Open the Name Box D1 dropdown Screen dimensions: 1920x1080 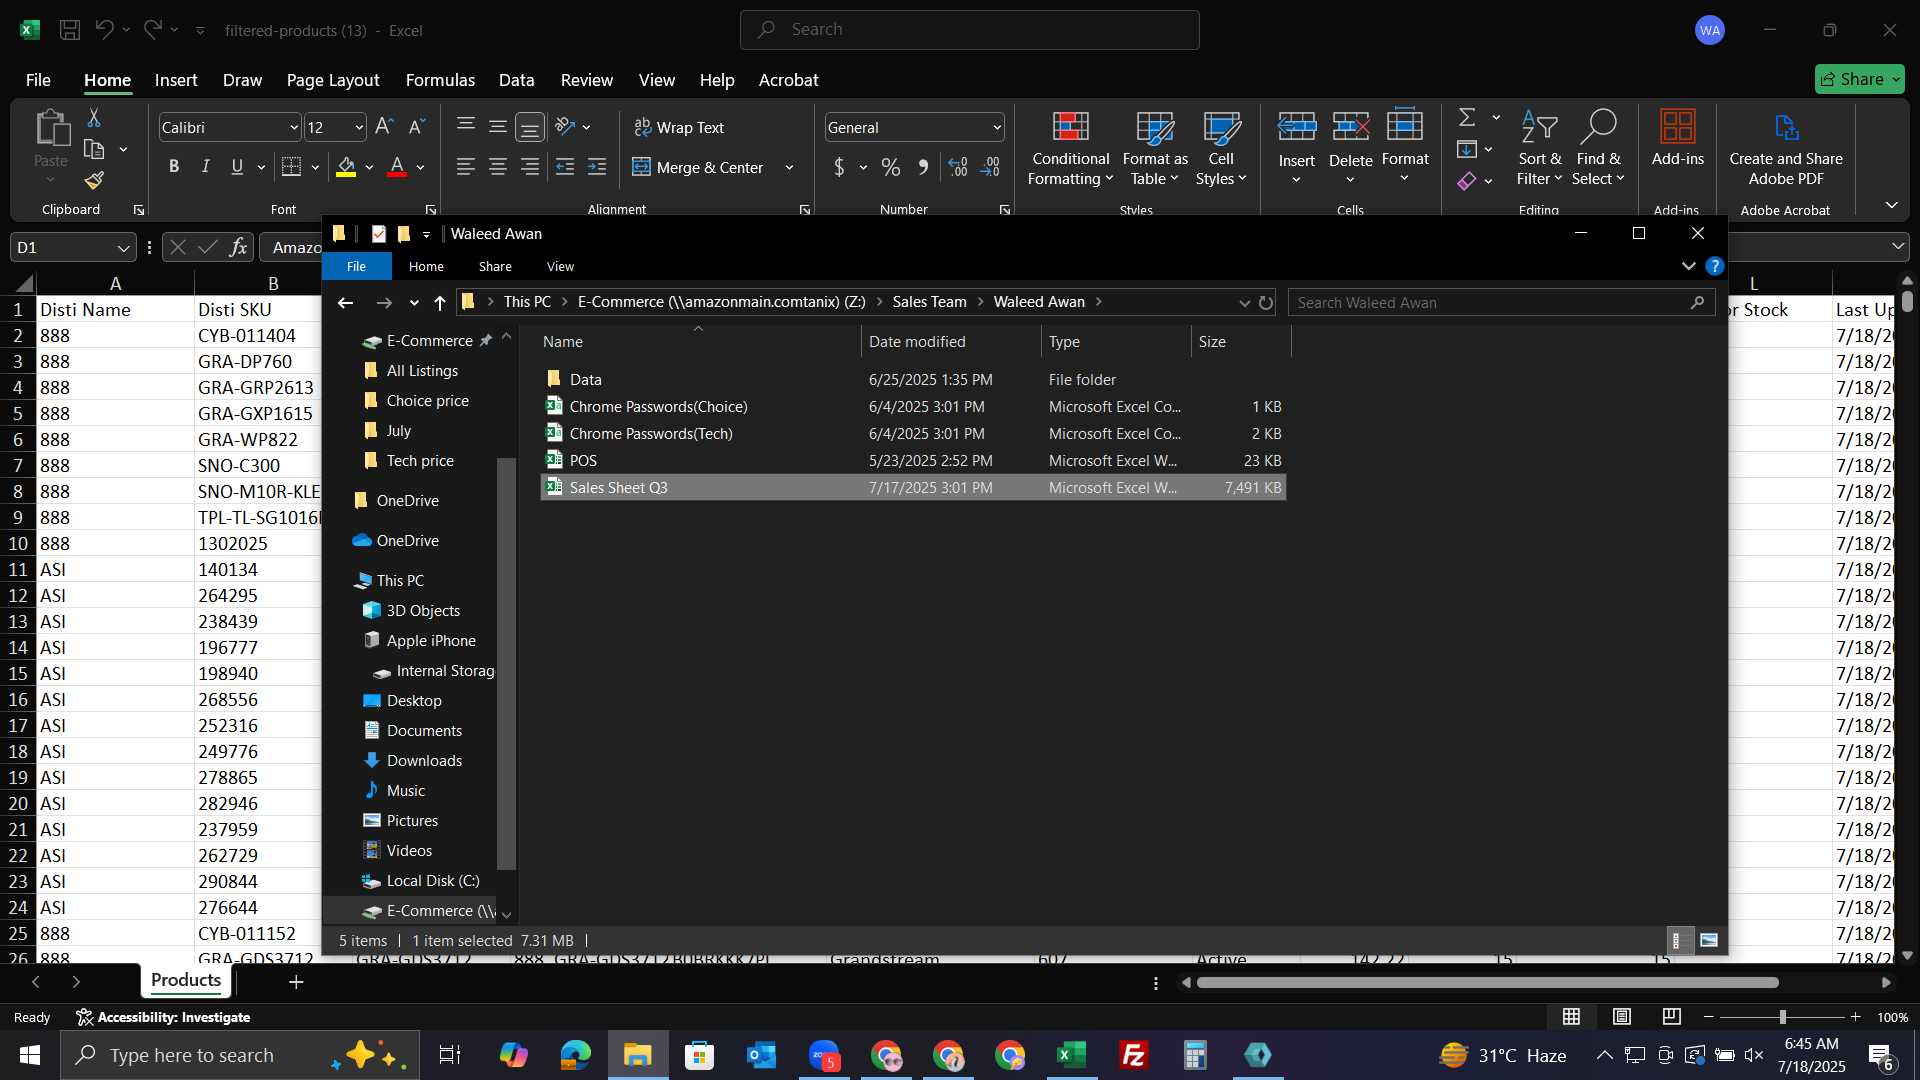(123, 248)
